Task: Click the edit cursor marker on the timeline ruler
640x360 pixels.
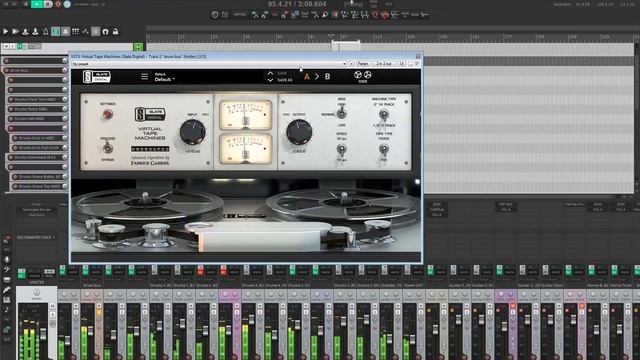Action: tap(331, 36)
